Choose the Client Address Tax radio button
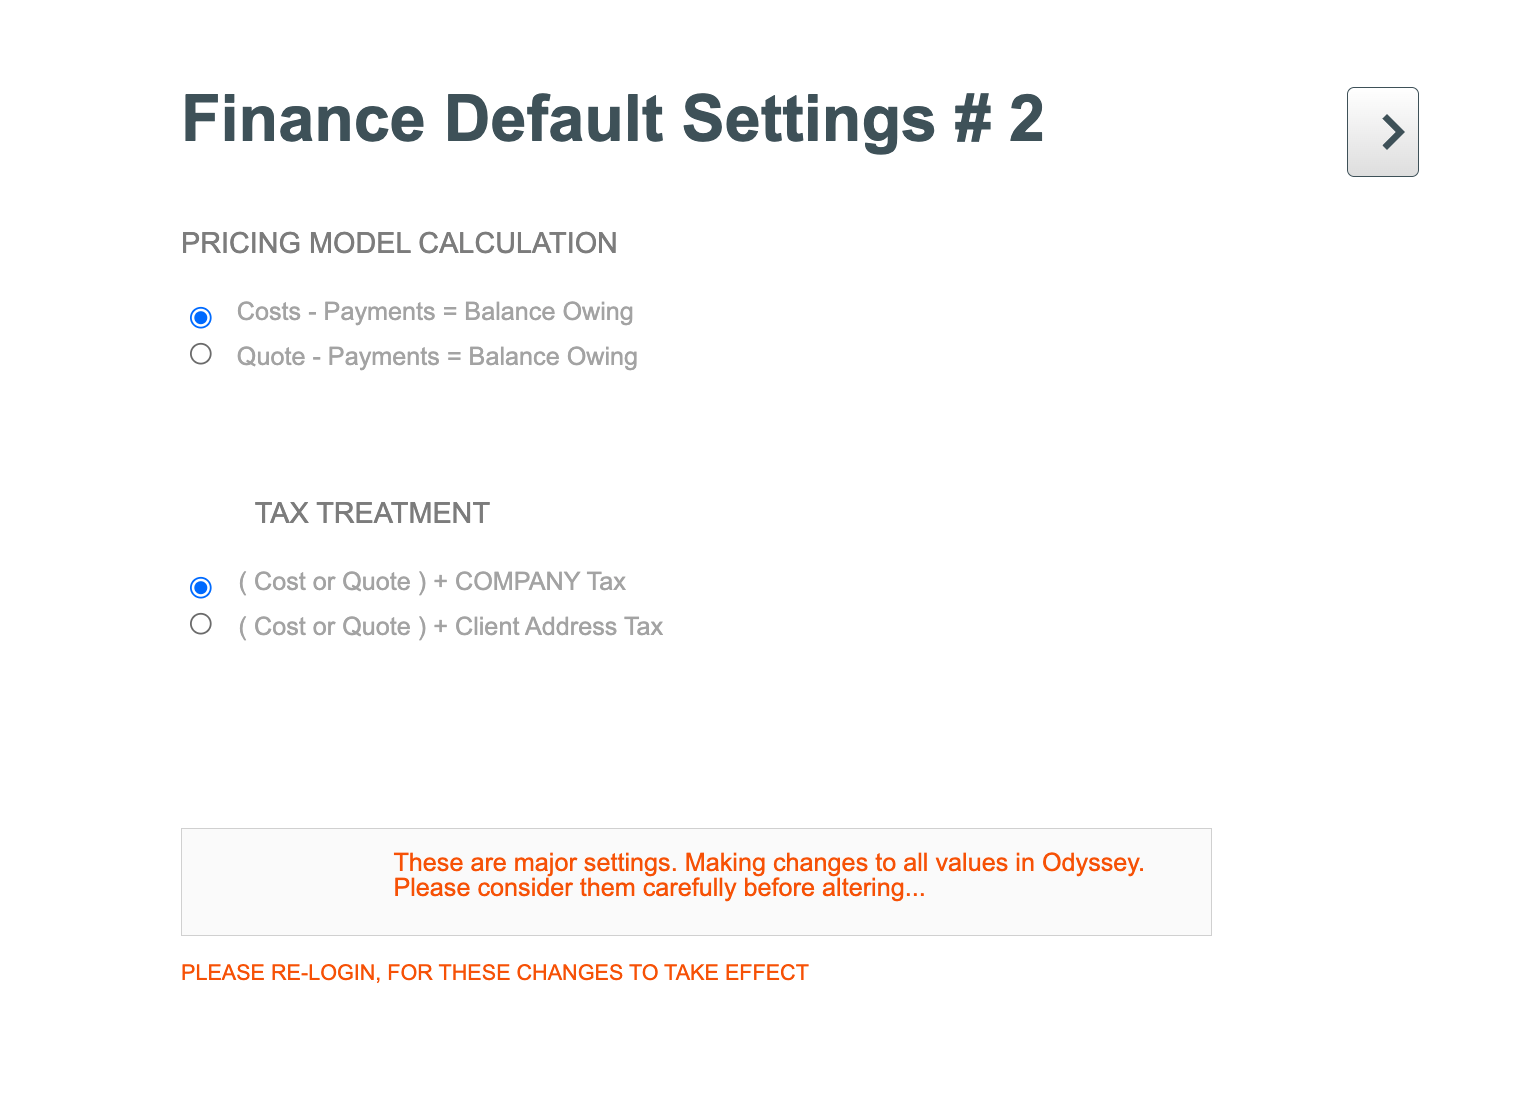Screen dimensions: 1522x1096 pyautogui.click(x=201, y=624)
